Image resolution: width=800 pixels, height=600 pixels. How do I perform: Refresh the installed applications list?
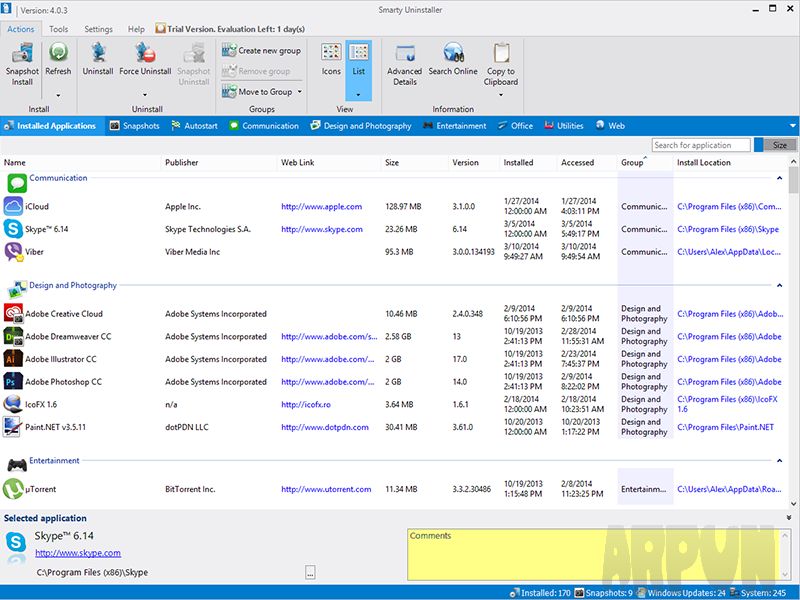coord(57,60)
